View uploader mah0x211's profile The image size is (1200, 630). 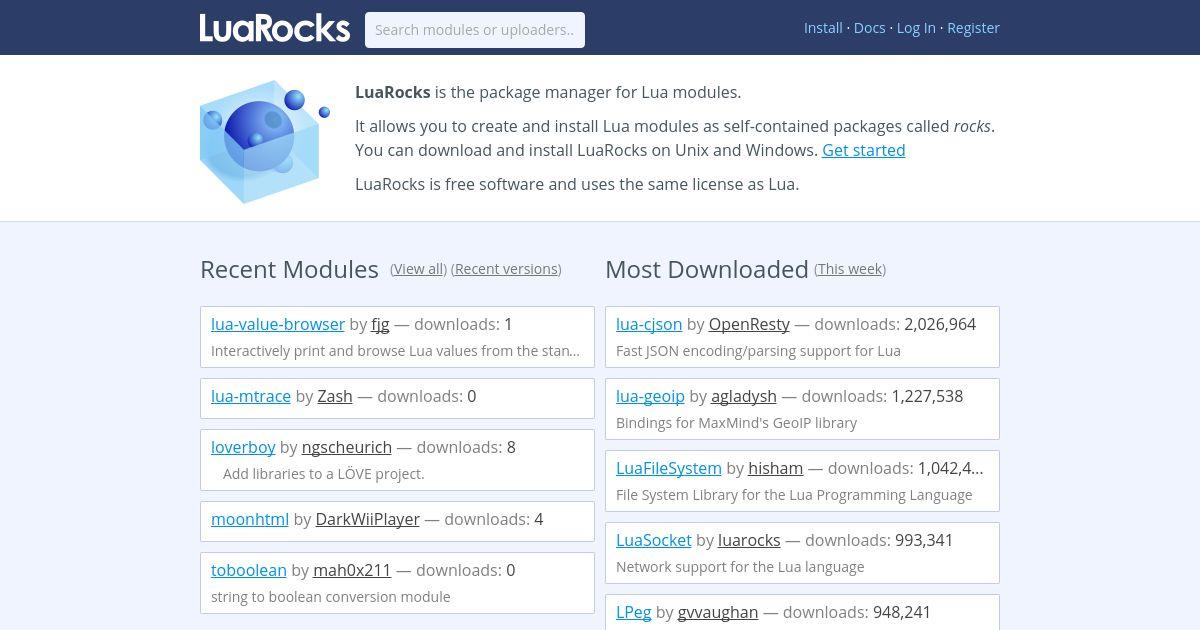pos(352,570)
